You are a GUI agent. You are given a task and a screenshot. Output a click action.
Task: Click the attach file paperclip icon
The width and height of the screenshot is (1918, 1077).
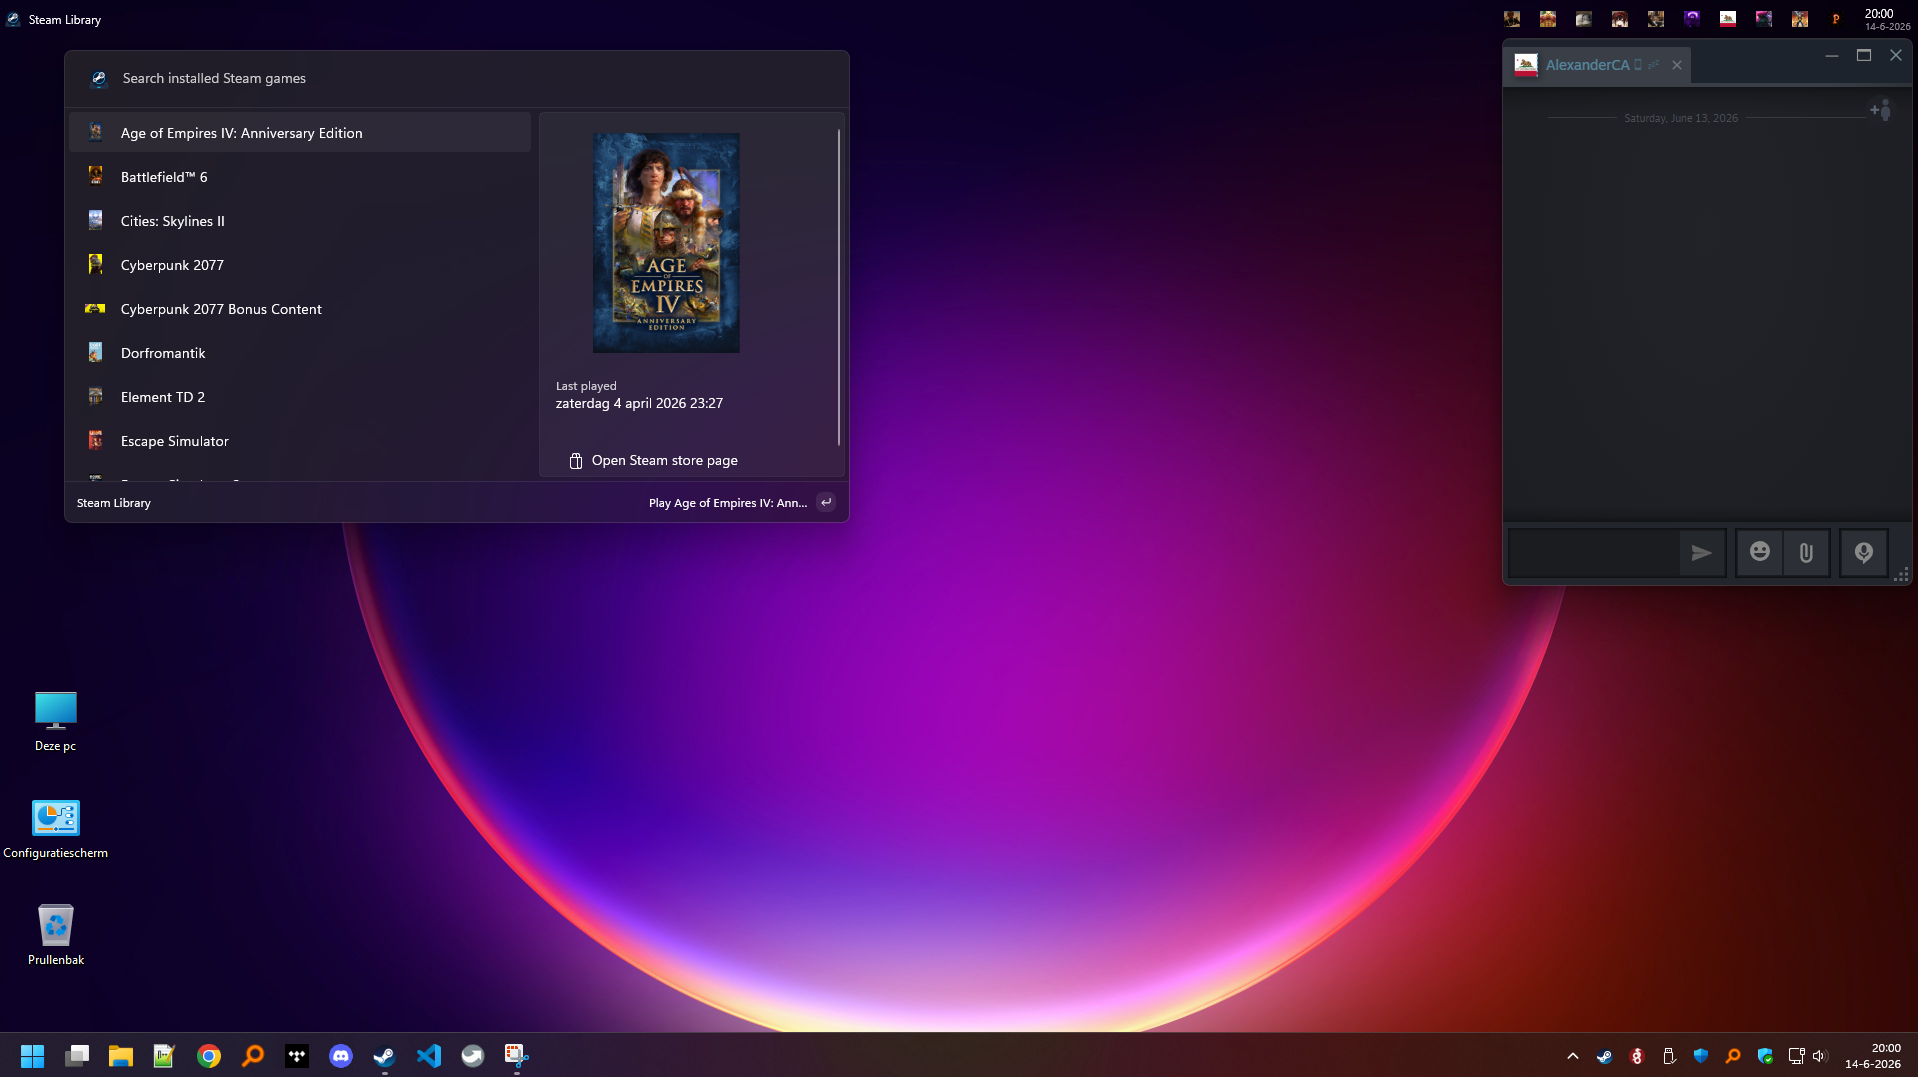pos(1806,552)
